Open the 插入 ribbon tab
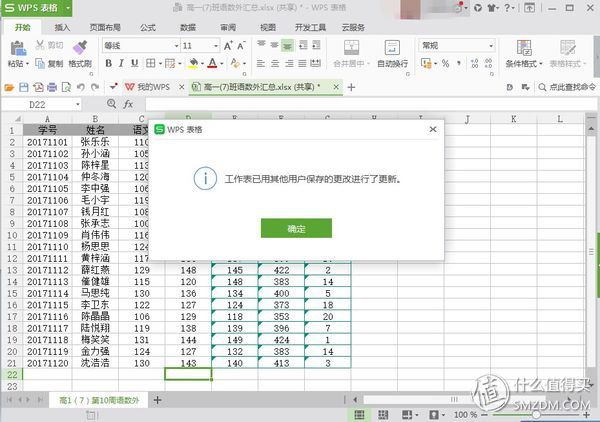600x422 pixels. pyautogui.click(x=62, y=28)
